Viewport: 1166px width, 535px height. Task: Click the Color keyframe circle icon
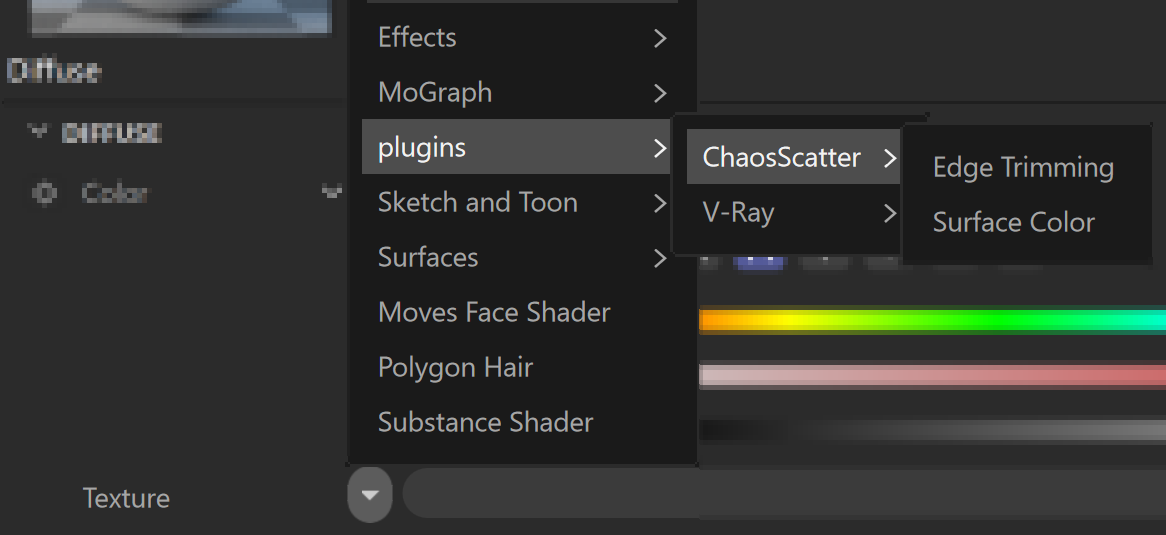[x=45, y=193]
